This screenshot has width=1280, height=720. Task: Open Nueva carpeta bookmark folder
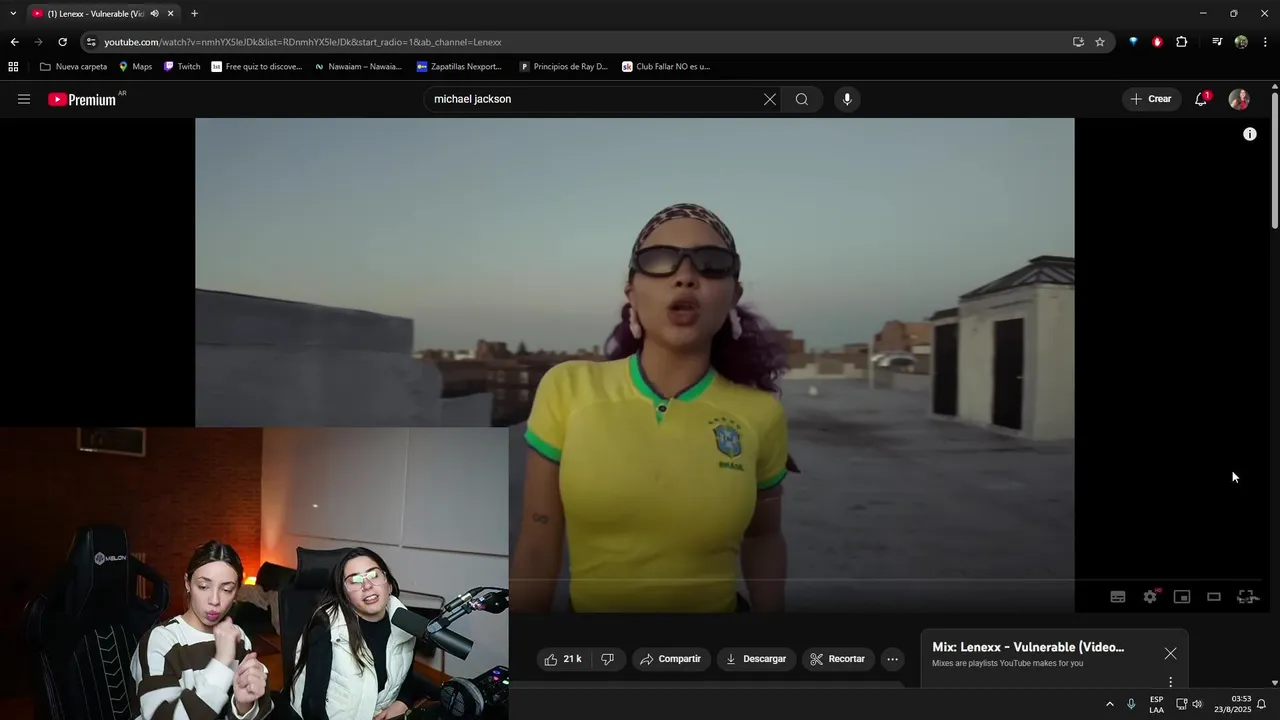[73, 67]
